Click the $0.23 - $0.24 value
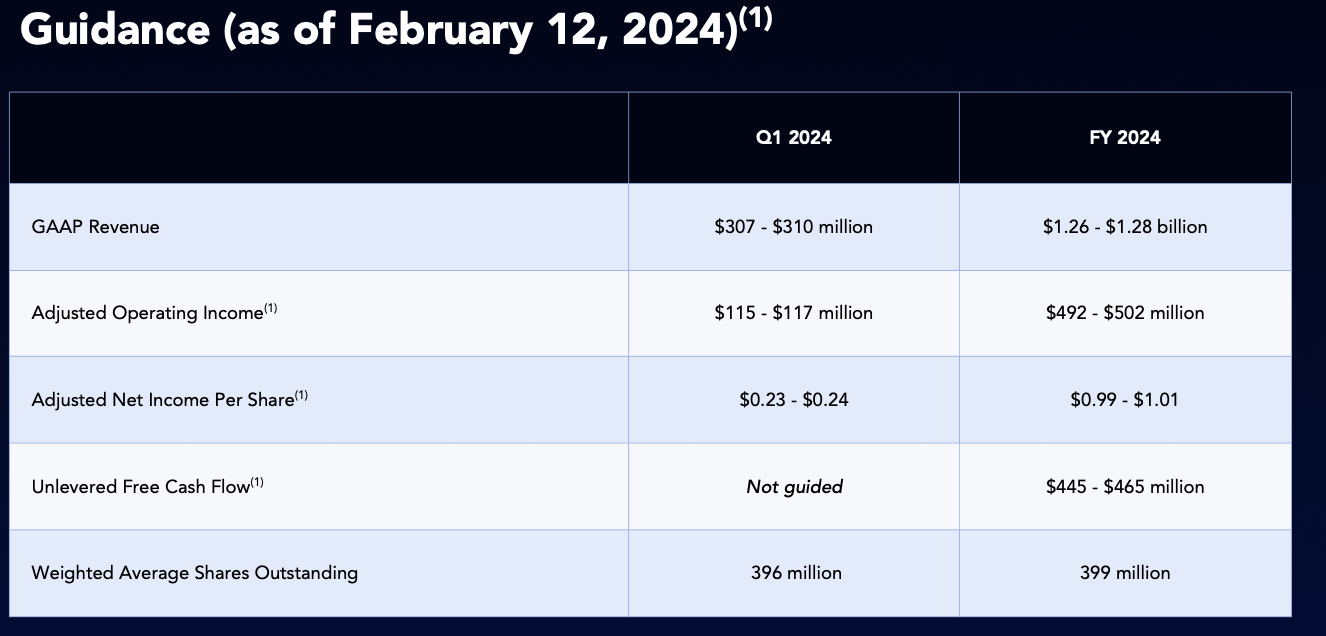 coord(794,400)
